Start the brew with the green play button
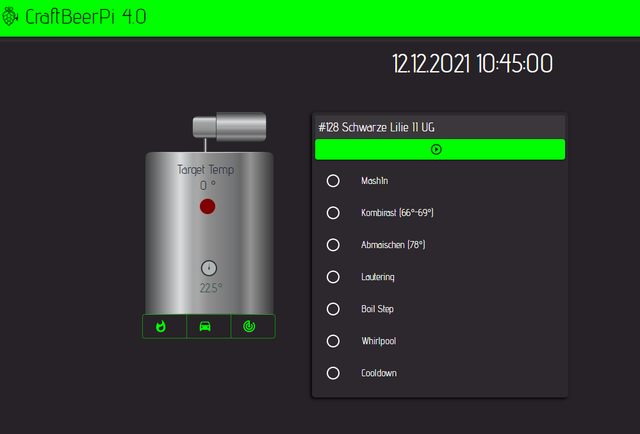 point(440,149)
